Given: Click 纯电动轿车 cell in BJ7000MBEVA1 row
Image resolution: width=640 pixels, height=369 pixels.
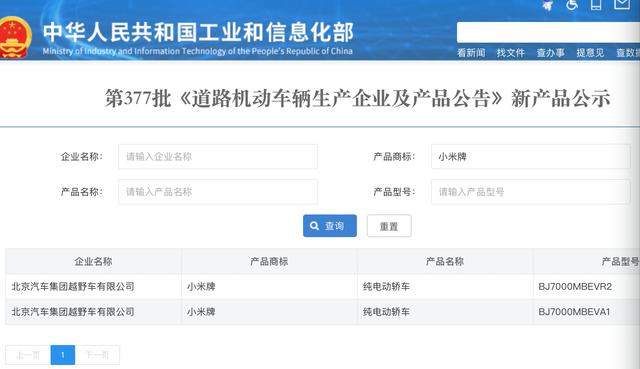Looking at the screenshot, I should pyautogui.click(x=445, y=312).
